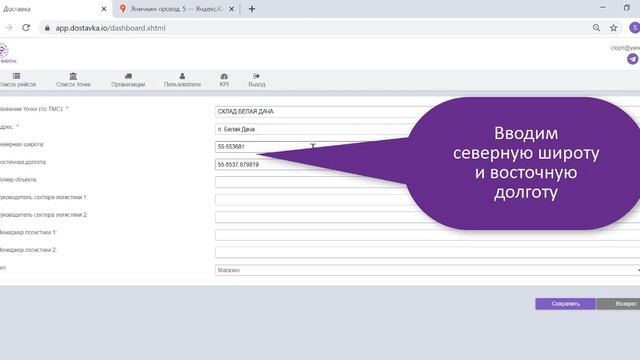Open the Список точек navigation item

73,80
